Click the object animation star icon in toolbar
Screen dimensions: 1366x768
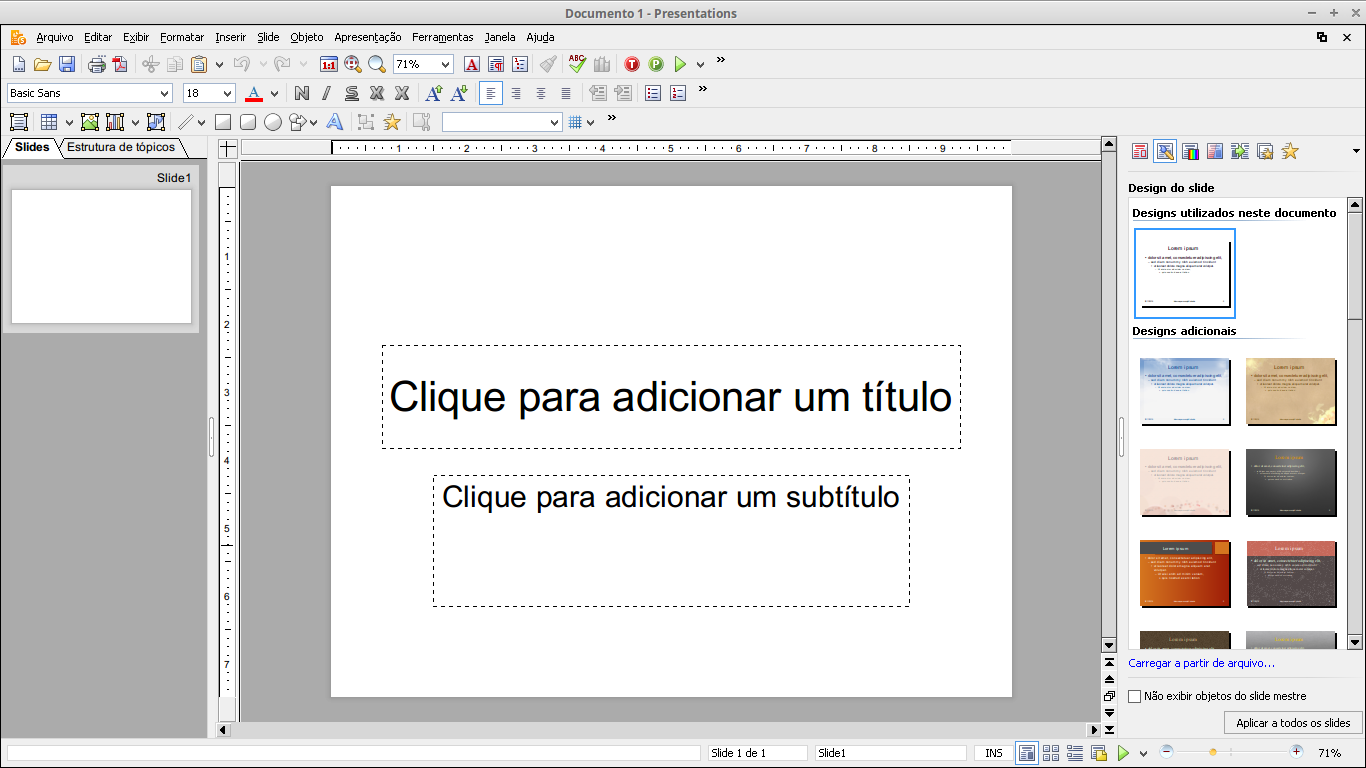click(392, 122)
